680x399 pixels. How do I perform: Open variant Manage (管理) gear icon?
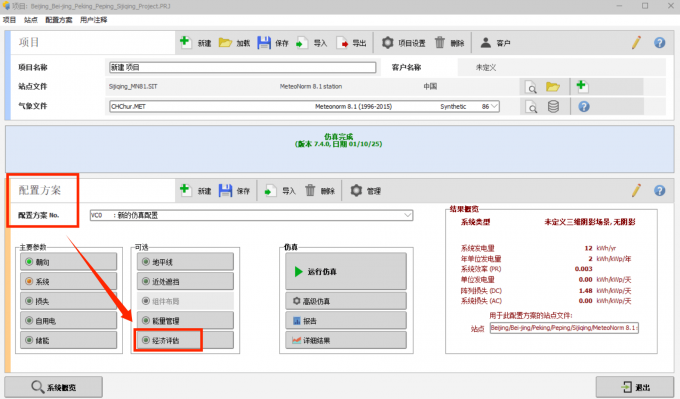click(x=356, y=190)
